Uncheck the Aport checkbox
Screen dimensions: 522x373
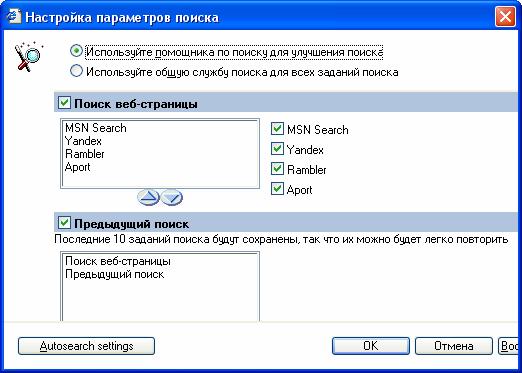point(277,188)
